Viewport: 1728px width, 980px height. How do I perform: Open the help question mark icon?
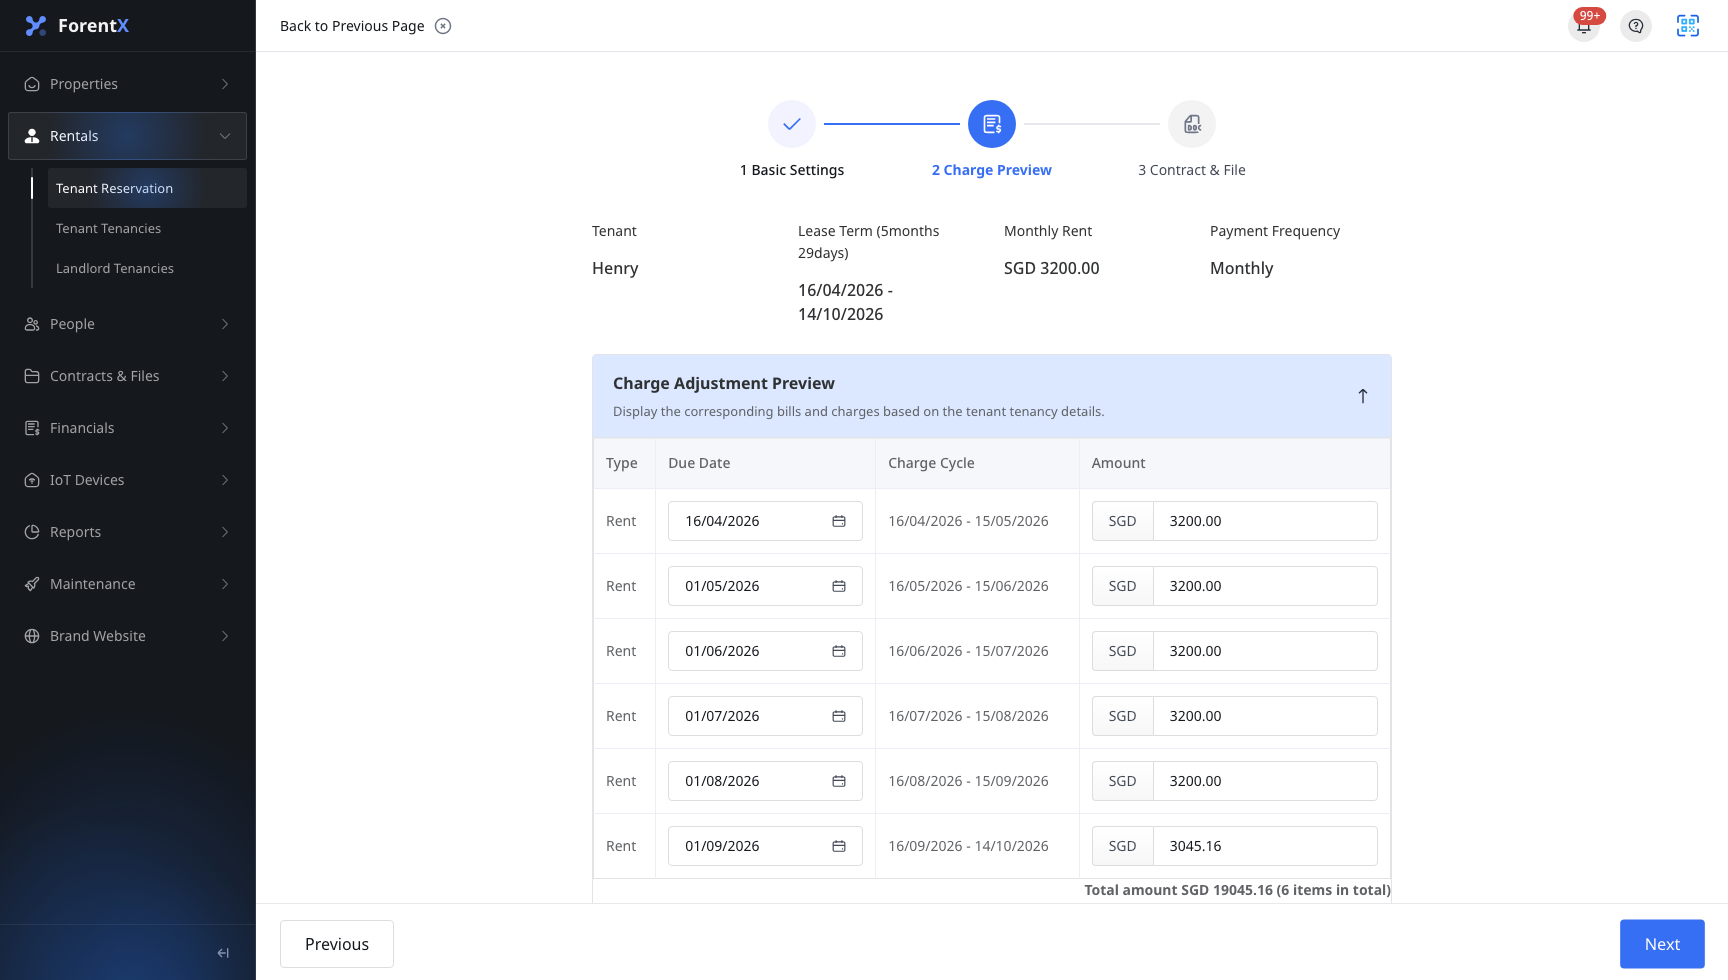tap(1636, 26)
